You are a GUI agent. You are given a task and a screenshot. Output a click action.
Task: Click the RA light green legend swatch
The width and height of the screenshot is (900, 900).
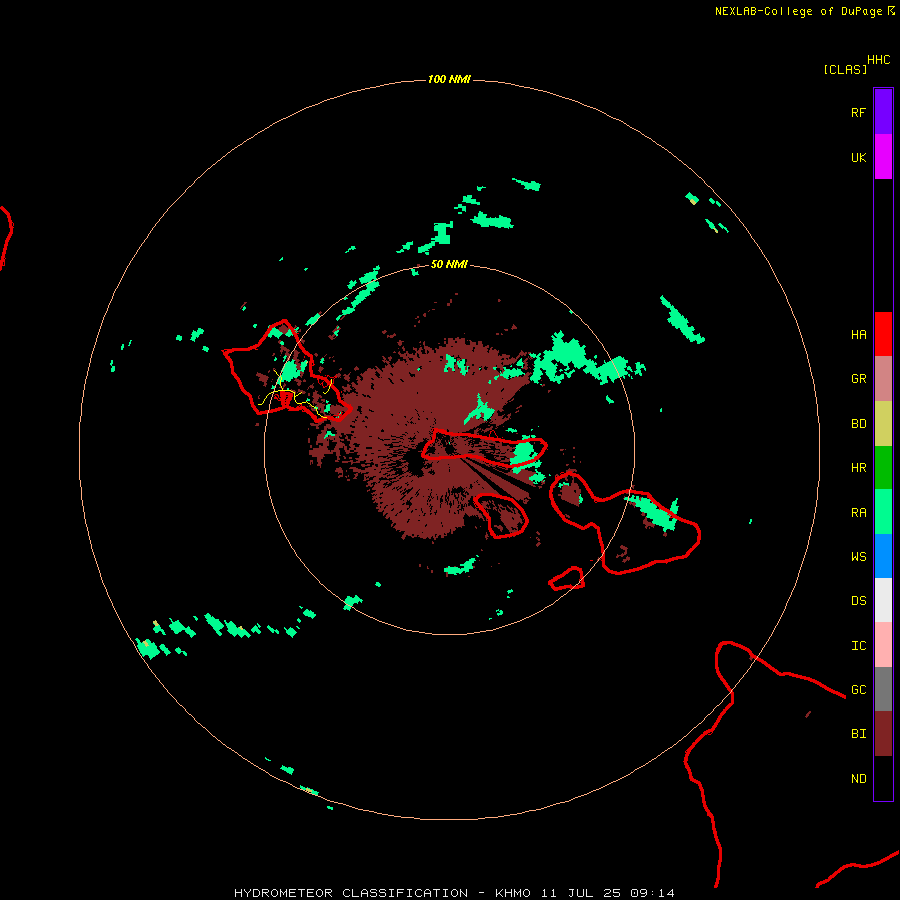[x=883, y=511]
